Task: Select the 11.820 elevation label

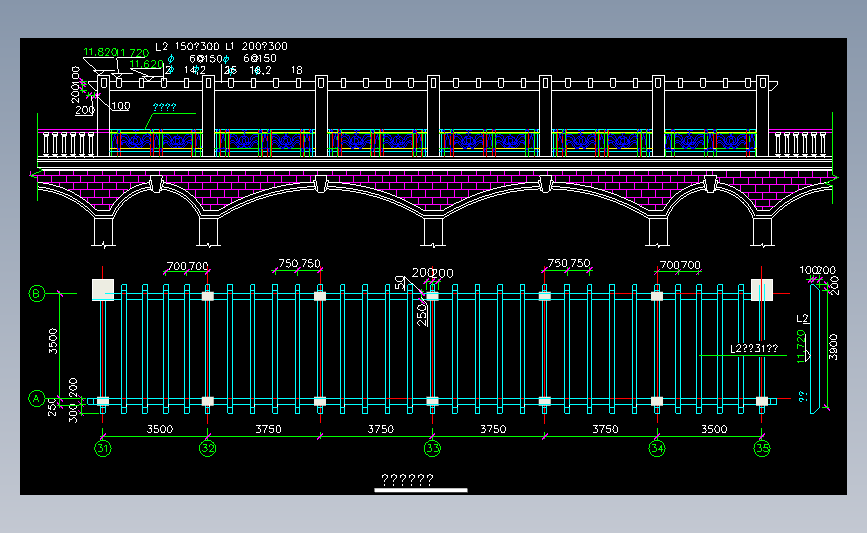Action: point(100,52)
